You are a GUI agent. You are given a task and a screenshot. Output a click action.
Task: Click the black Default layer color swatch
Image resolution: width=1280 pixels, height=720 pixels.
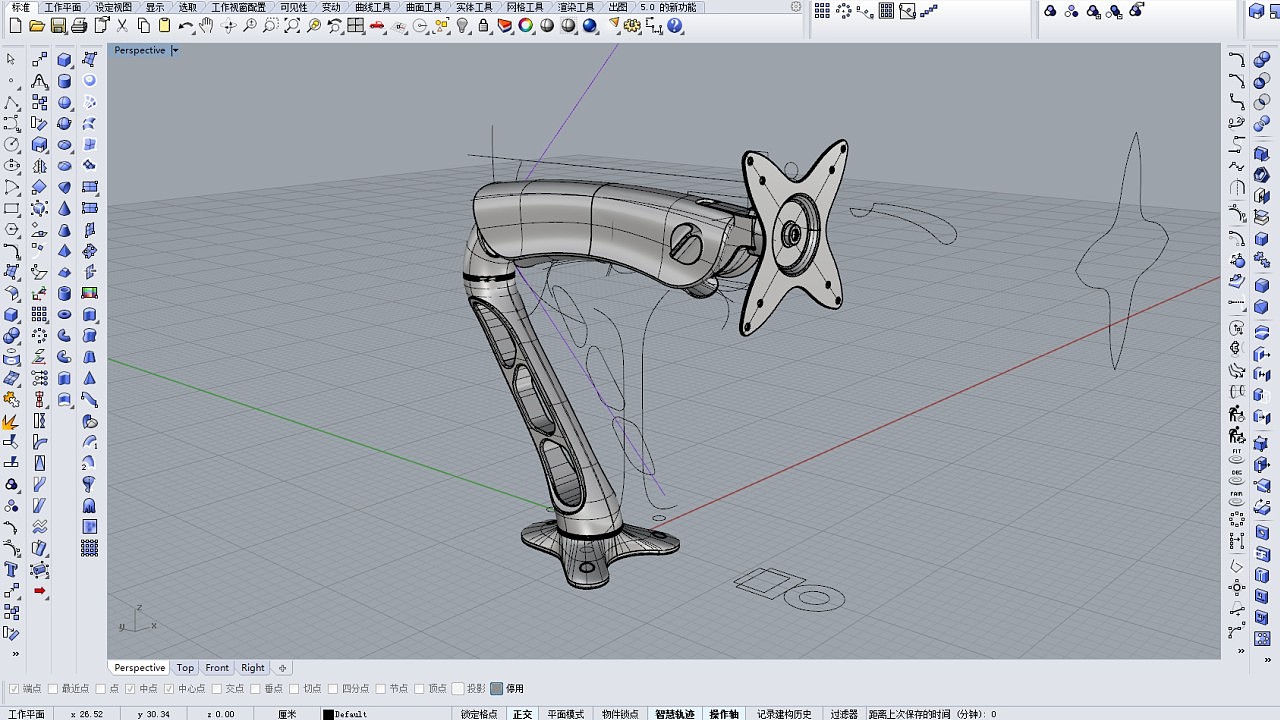click(328, 714)
